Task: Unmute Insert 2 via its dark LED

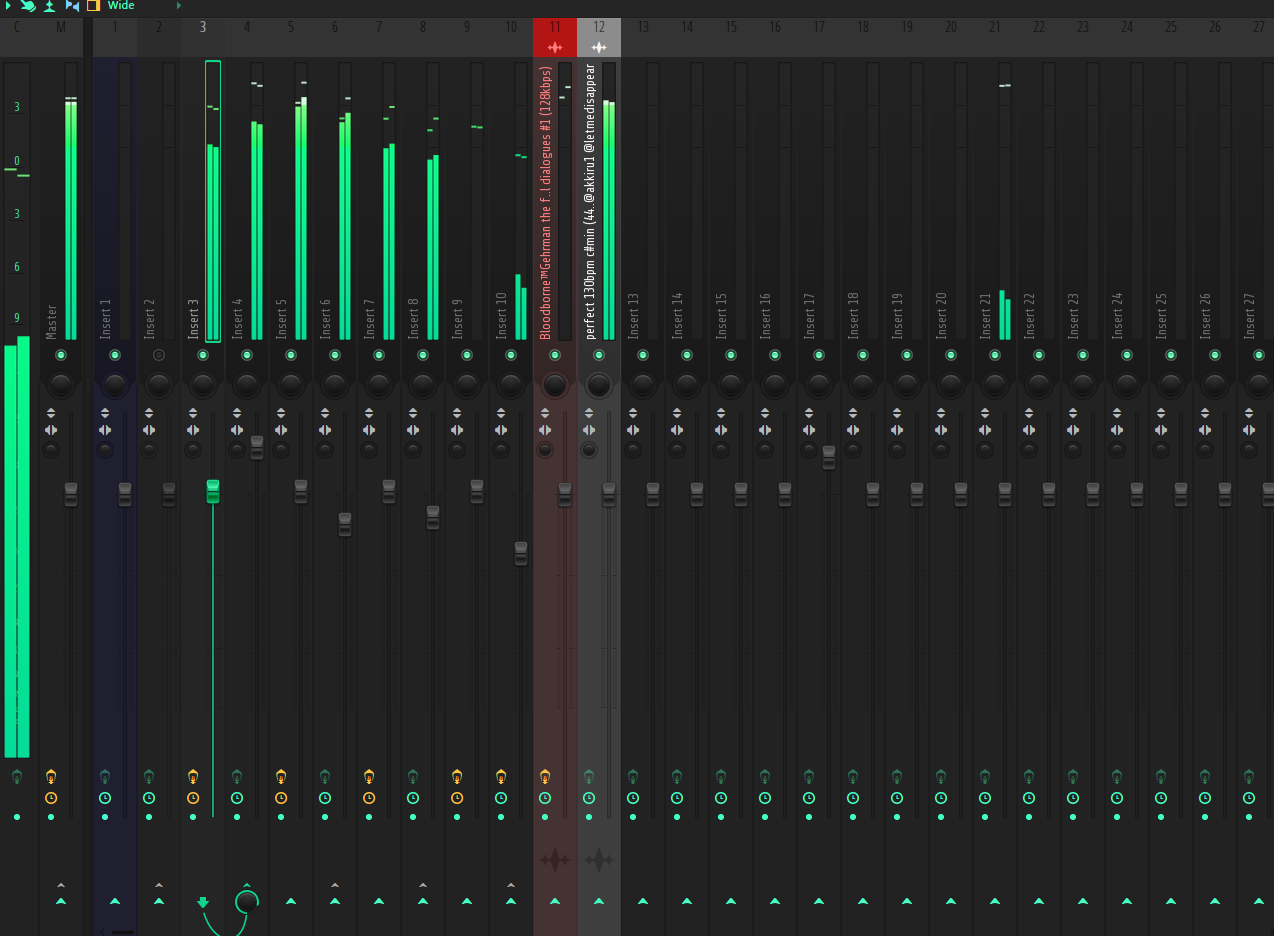Action: pos(159,355)
